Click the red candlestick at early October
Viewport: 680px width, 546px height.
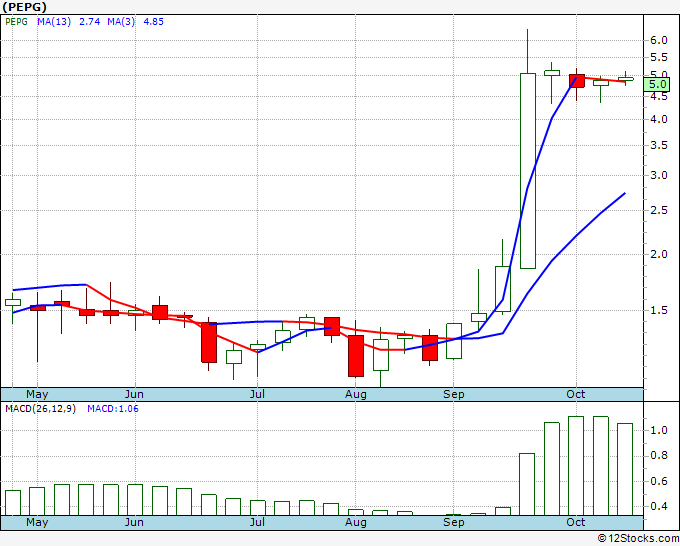point(576,81)
